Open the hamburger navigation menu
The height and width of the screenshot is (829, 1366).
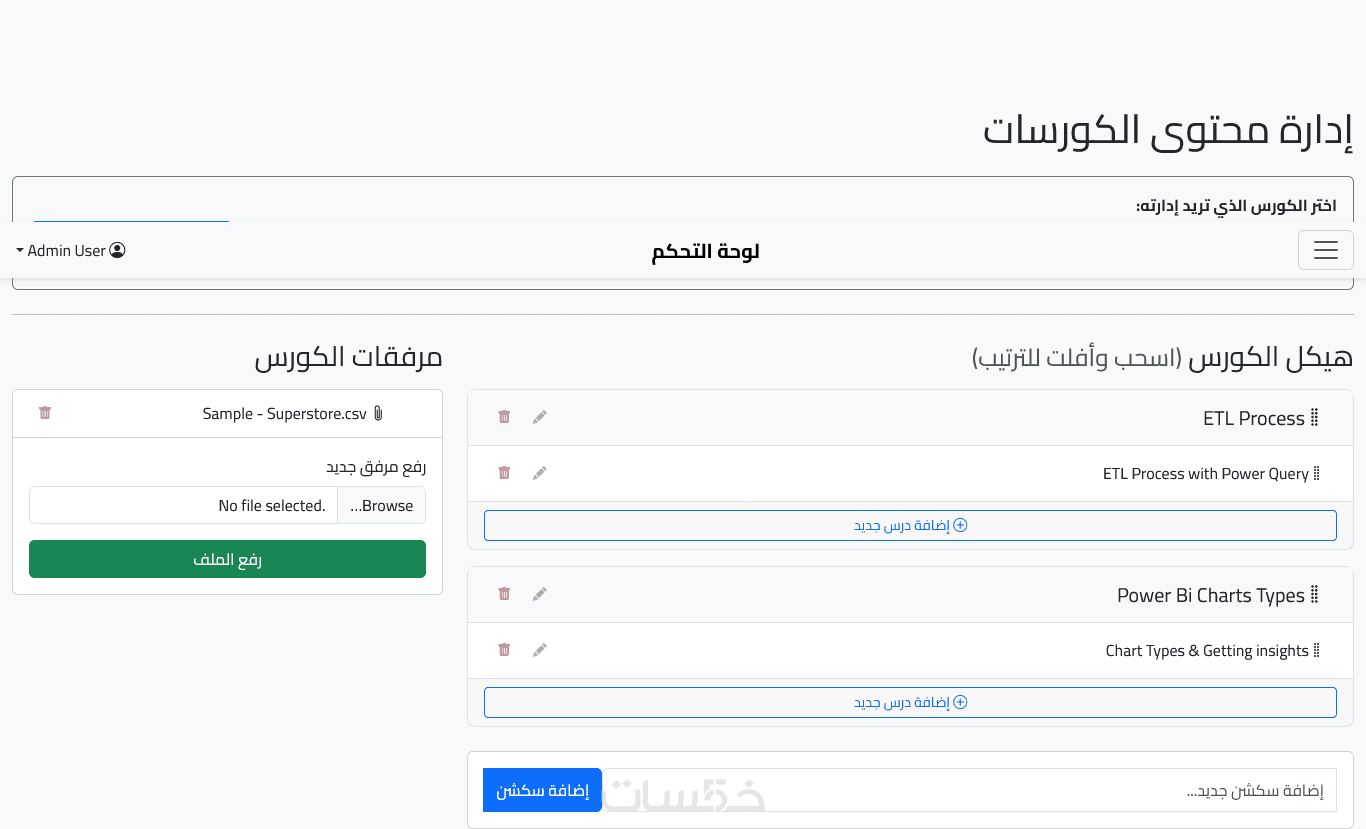[1325, 250]
